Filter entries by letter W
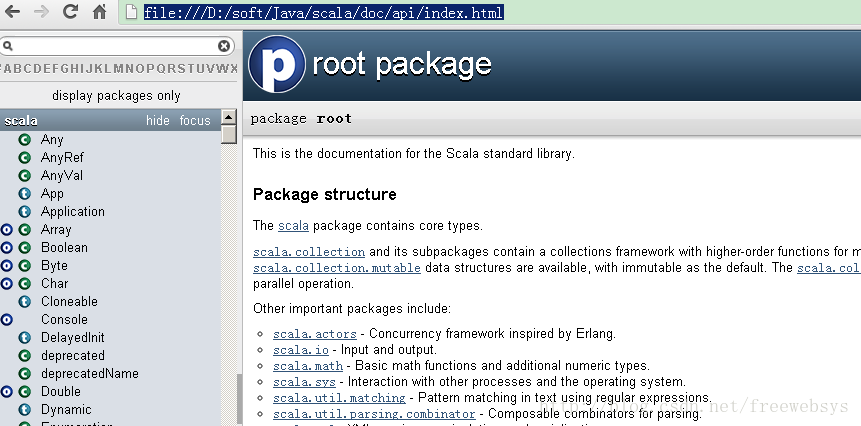The height and width of the screenshot is (426, 861). click(222, 69)
